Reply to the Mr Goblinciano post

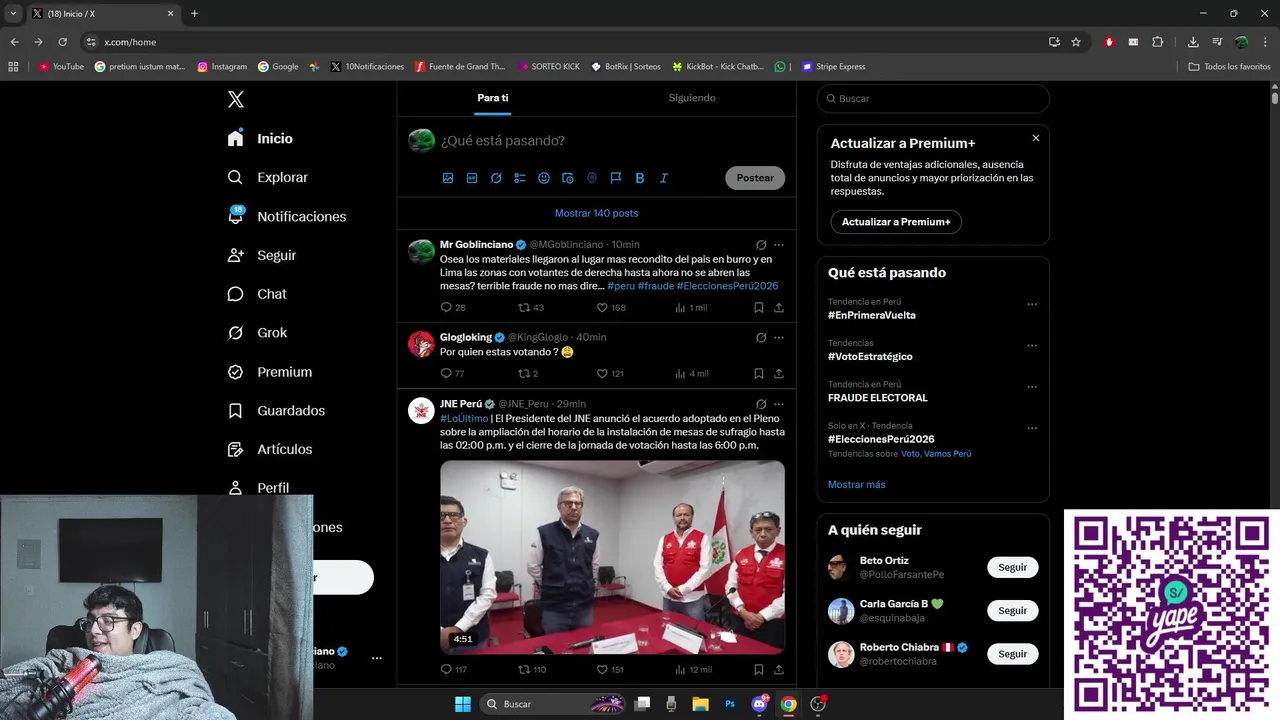[447, 308]
